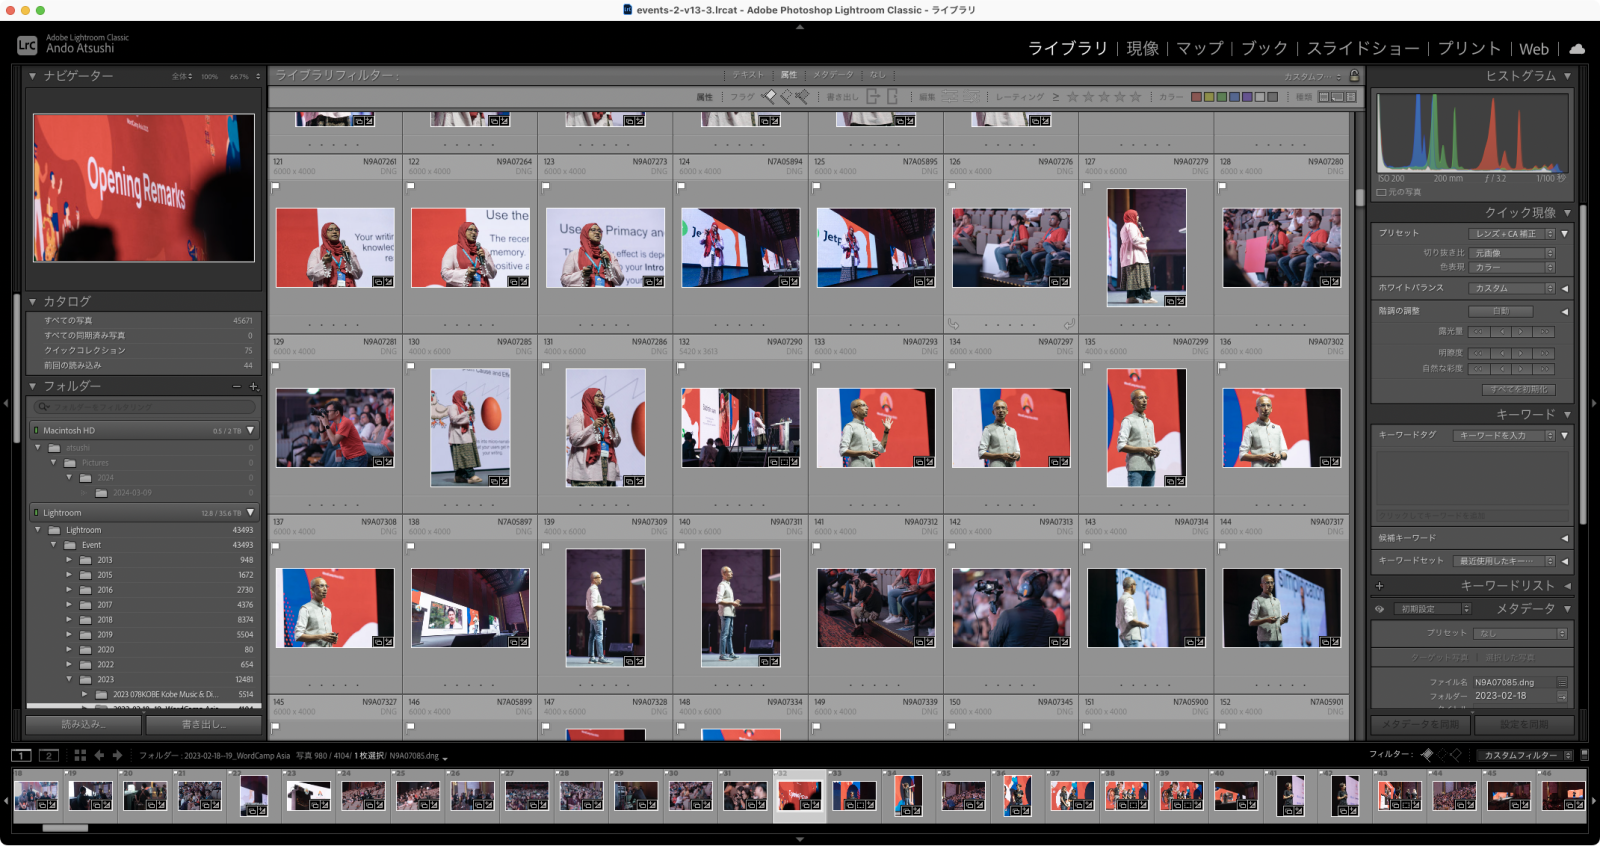Image resolution: width=1600 pixels, height=846 pixels.
Task: Switch to the 現像 module
Action: click(x=1142, y=48)
